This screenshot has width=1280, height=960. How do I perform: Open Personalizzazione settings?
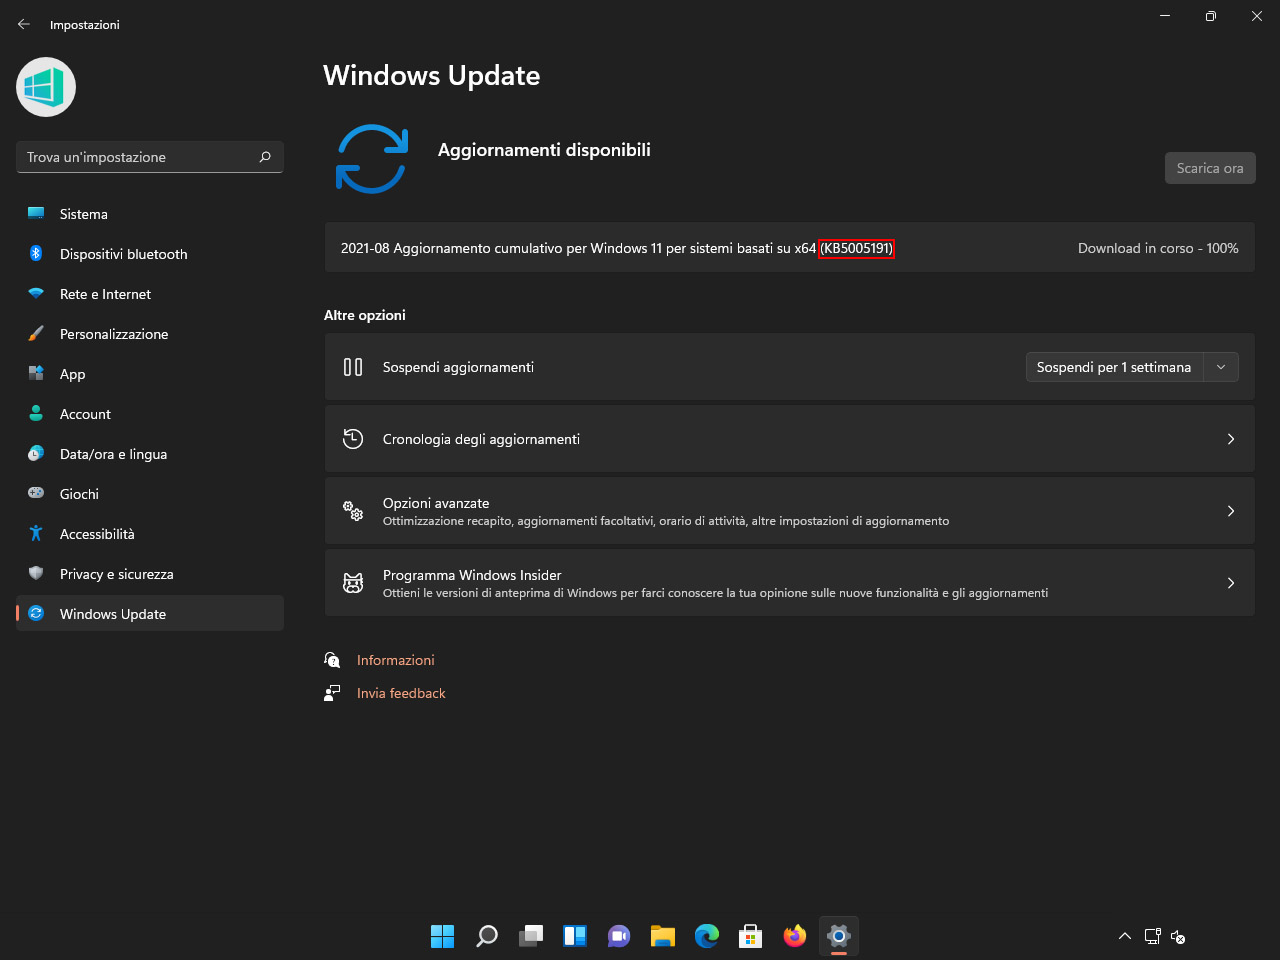150,334
